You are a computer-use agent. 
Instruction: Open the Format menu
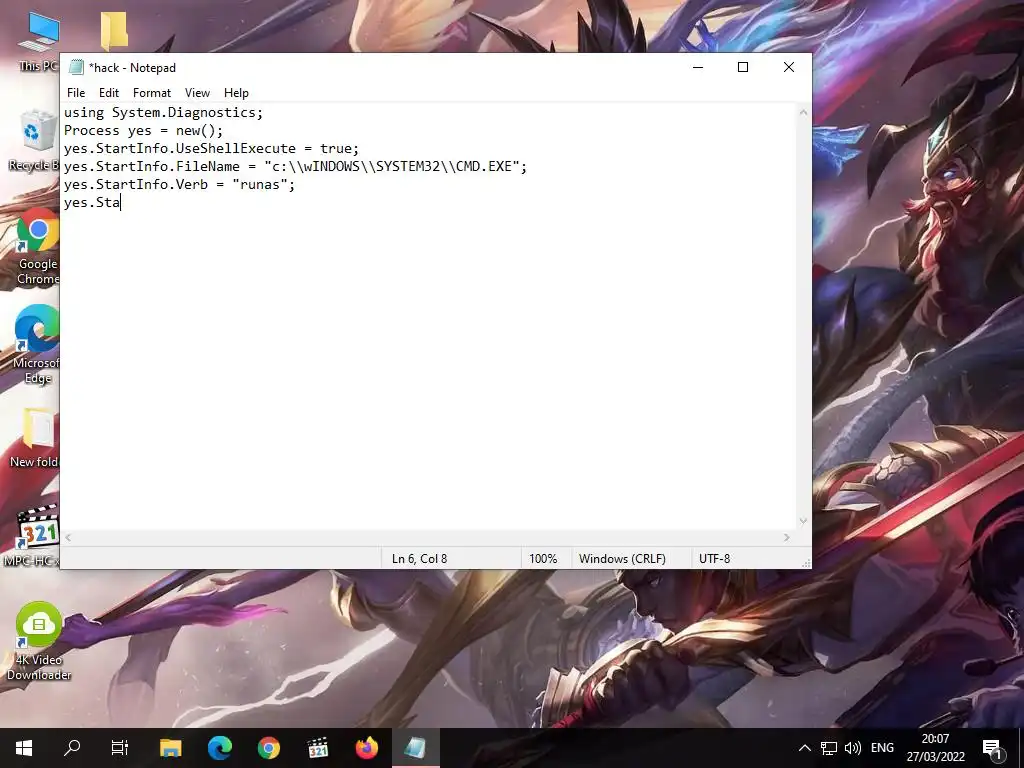[152, 93]
